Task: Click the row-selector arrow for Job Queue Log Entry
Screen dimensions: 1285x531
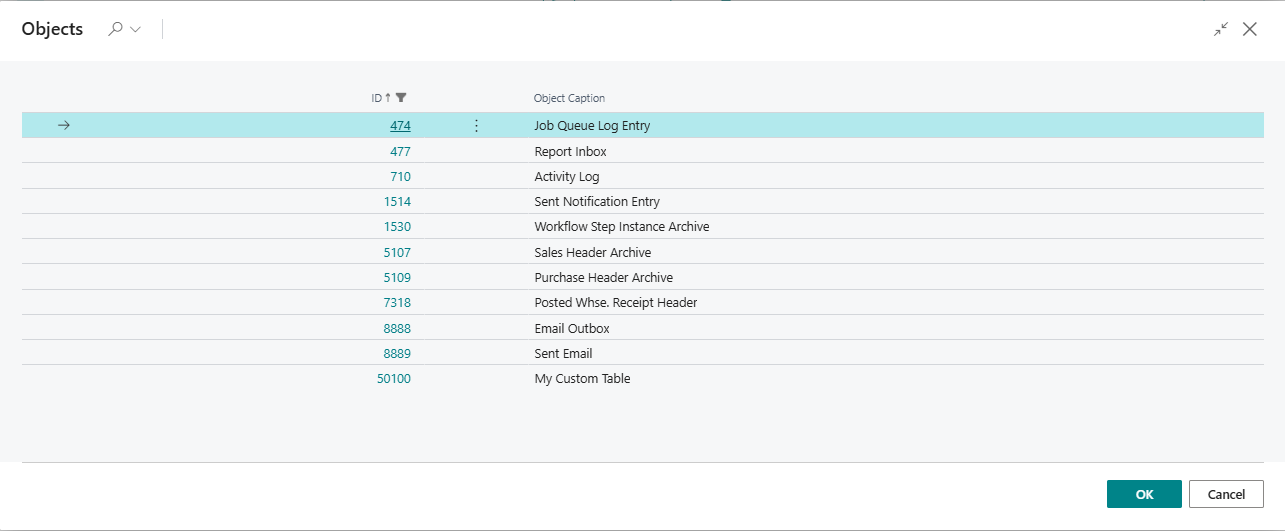Action: click(64, 126)
